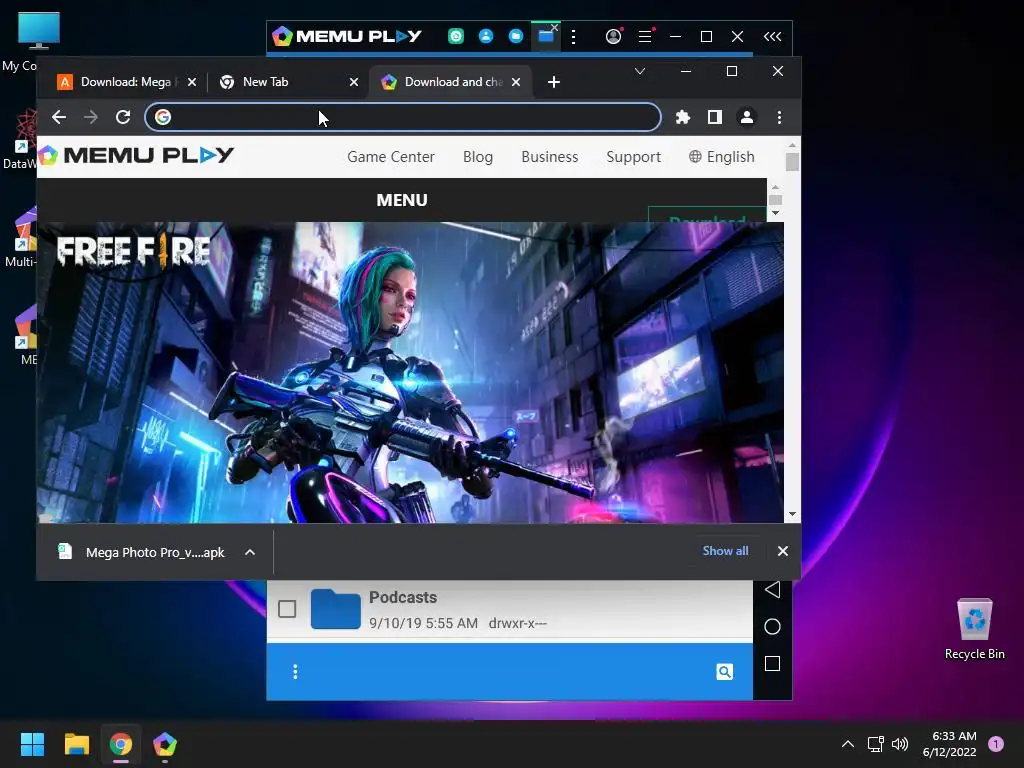Open the Game Center menu item
The height and width of the screenshot is (768, 1024).
[391, 157]
